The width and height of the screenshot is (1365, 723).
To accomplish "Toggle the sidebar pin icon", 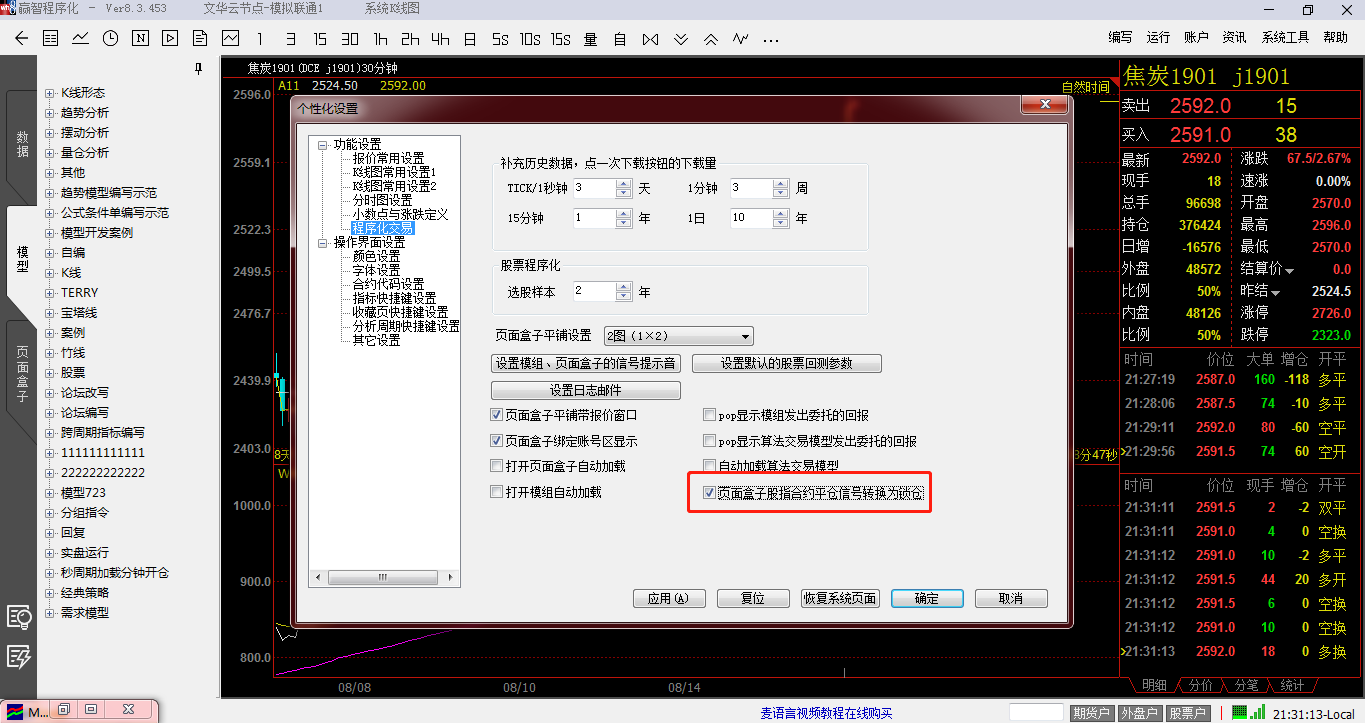I will 199,68.
